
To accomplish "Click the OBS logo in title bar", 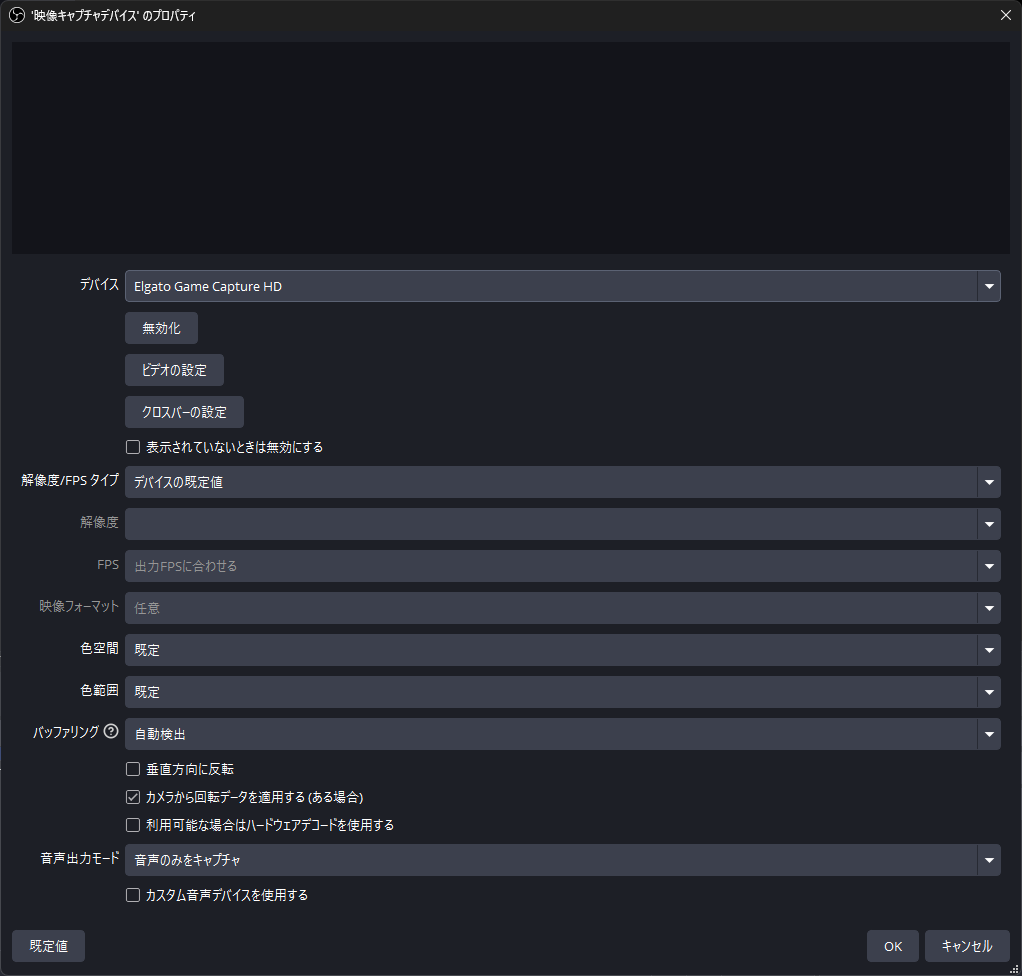I will point(17,15).
